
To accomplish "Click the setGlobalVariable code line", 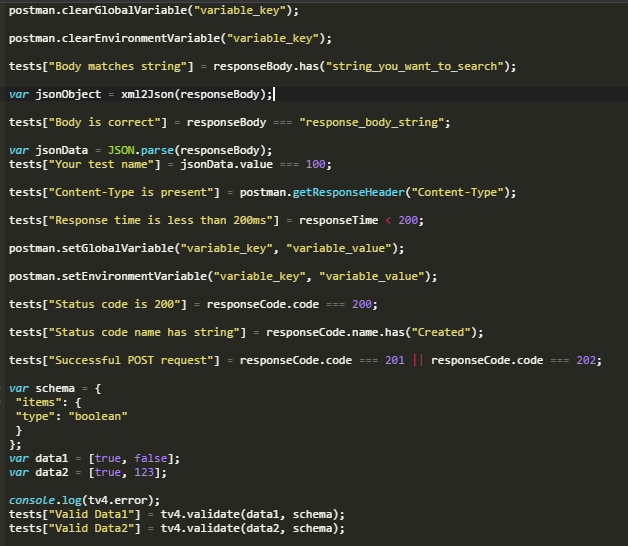I will pos(207,249).
